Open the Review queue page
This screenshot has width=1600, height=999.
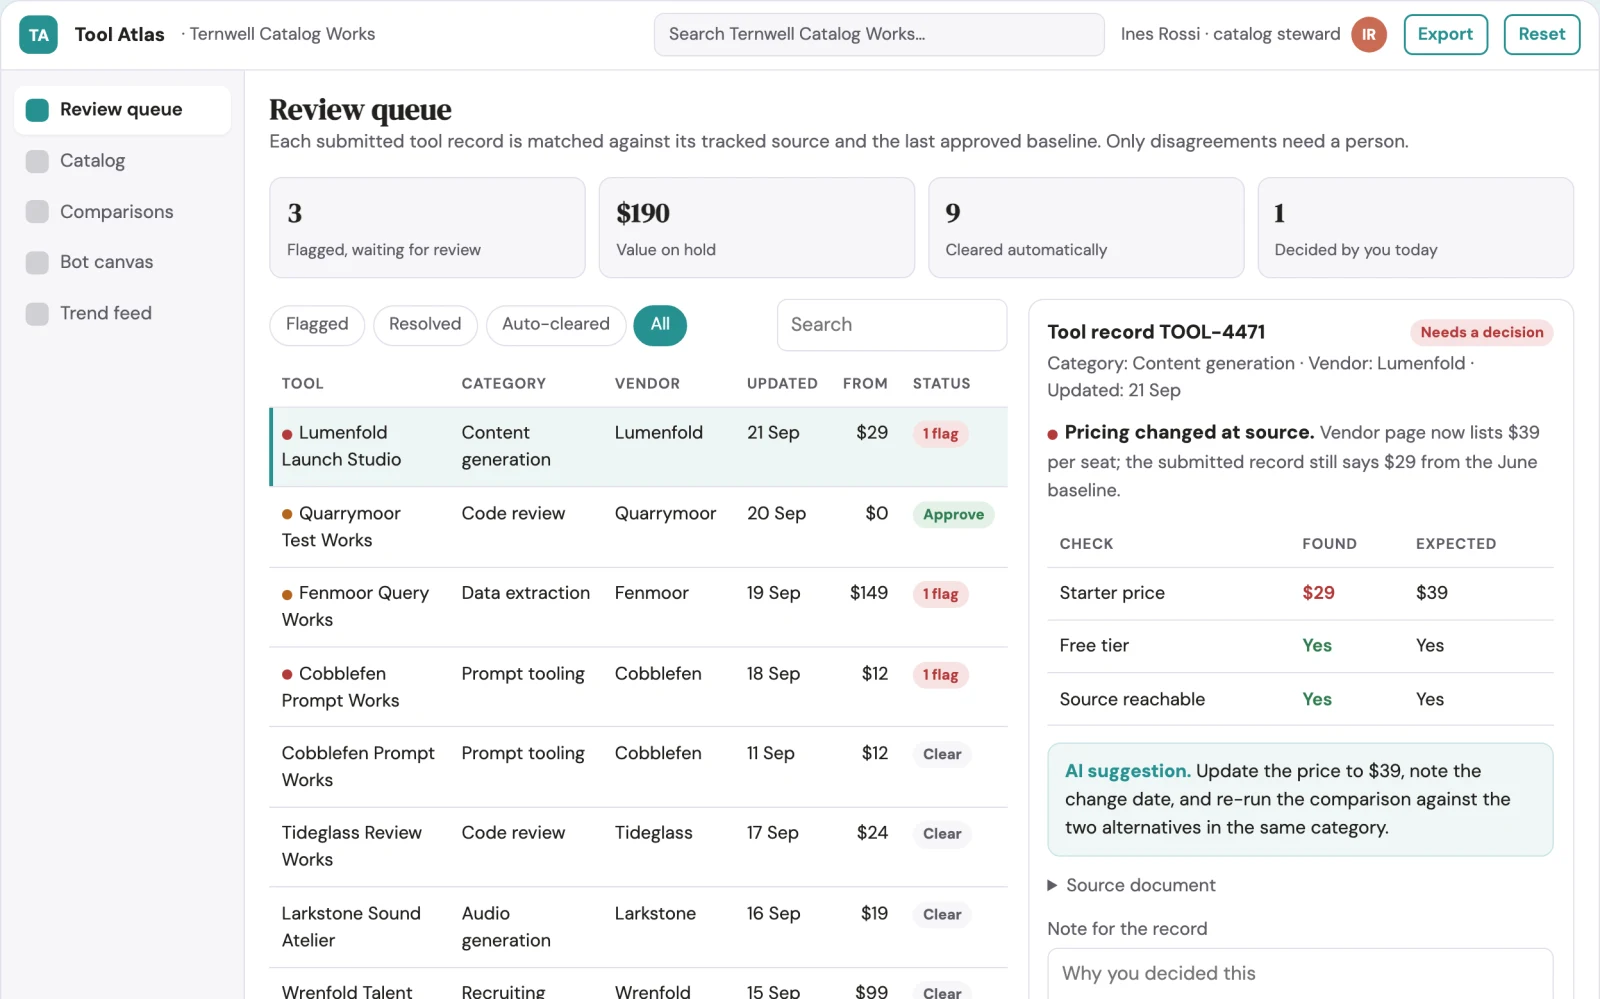point(122,110)
